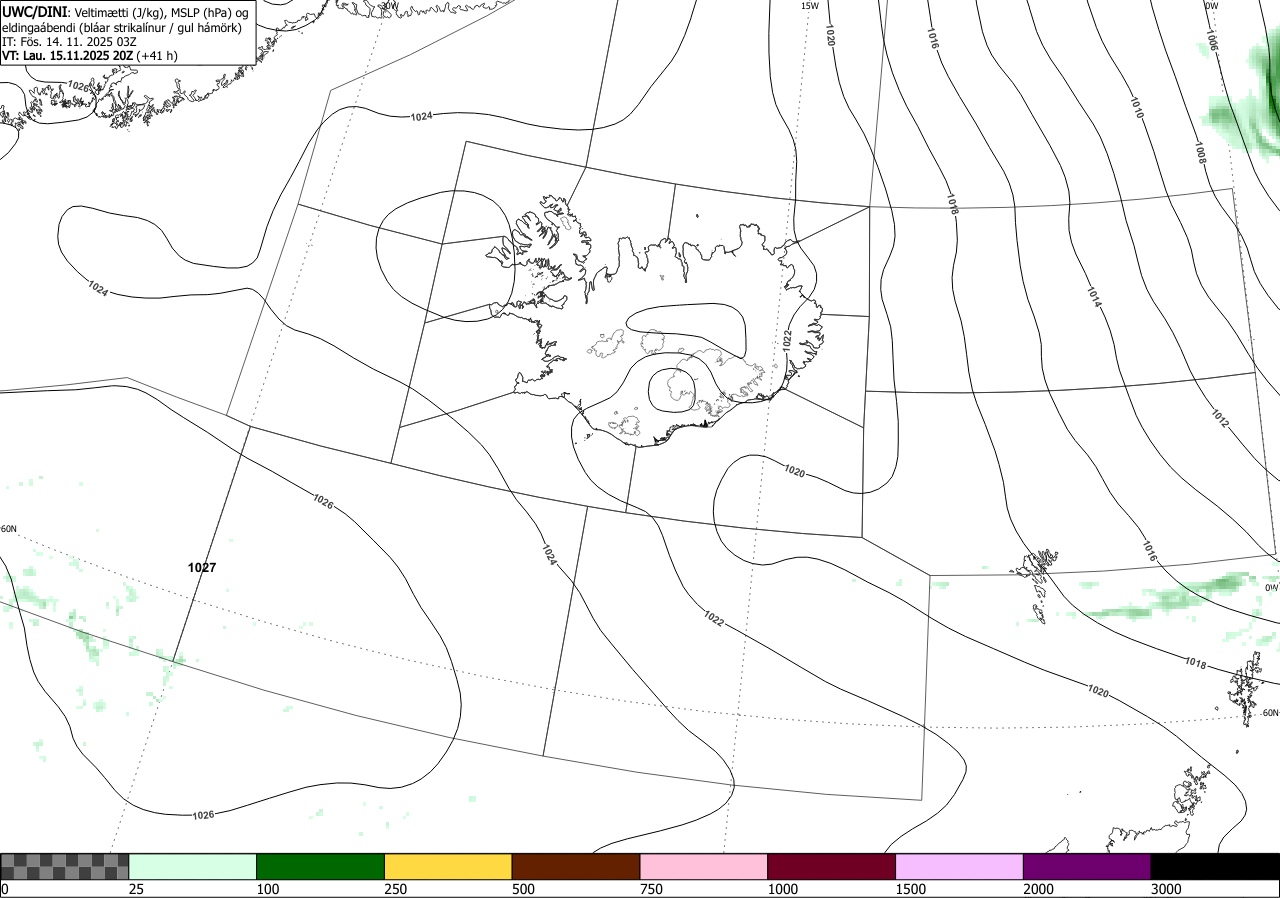1280x898 pixels.
Task: Click the dark red 1000–1500 legend swatch
Action: (x=832, y=866)
